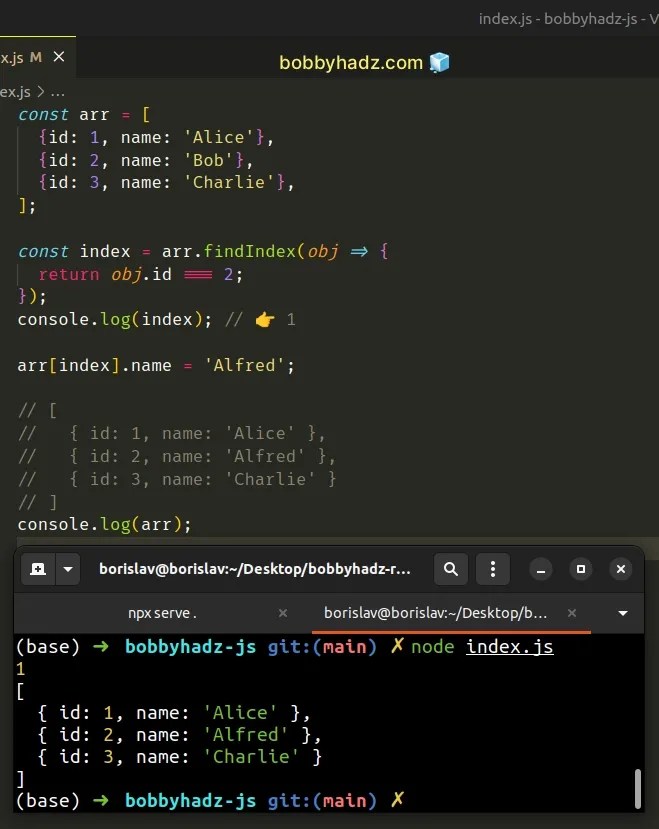Select the index.js editor tab
Image resolution: width=659 pixels, height=829 pixels.
[37, 57]
